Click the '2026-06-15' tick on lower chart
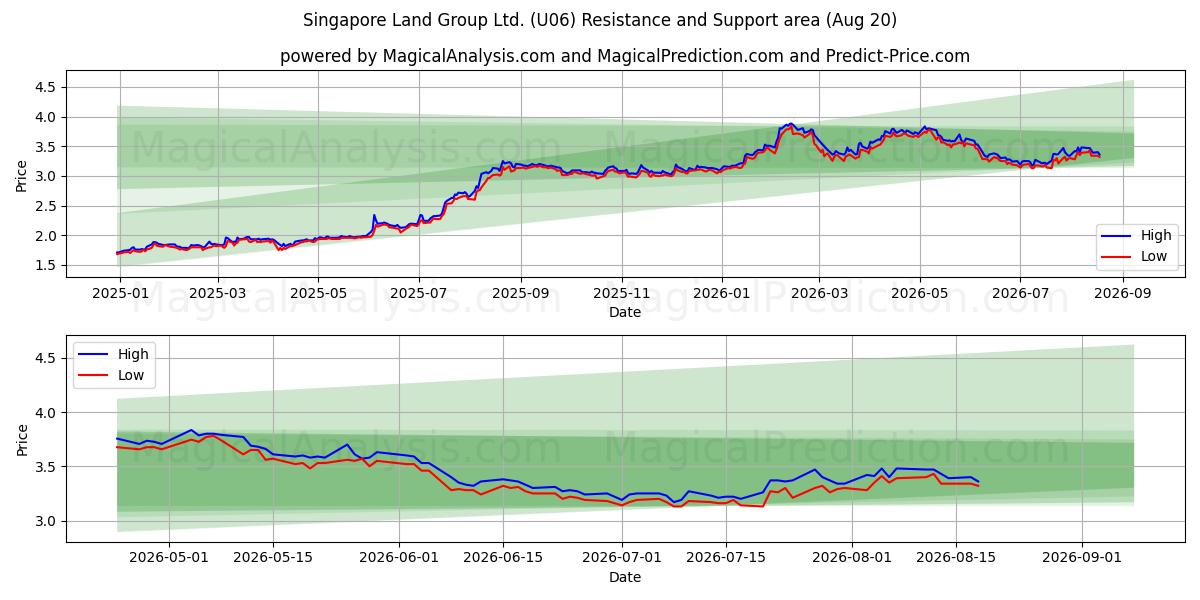This screenshot has height=600, width=1200. (x=504, y=558)
